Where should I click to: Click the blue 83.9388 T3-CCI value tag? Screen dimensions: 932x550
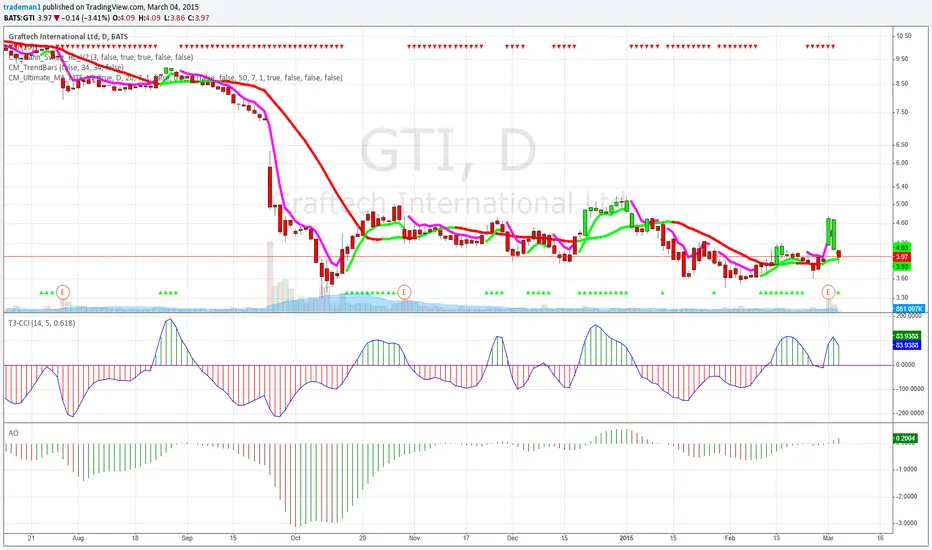[907, 345]
